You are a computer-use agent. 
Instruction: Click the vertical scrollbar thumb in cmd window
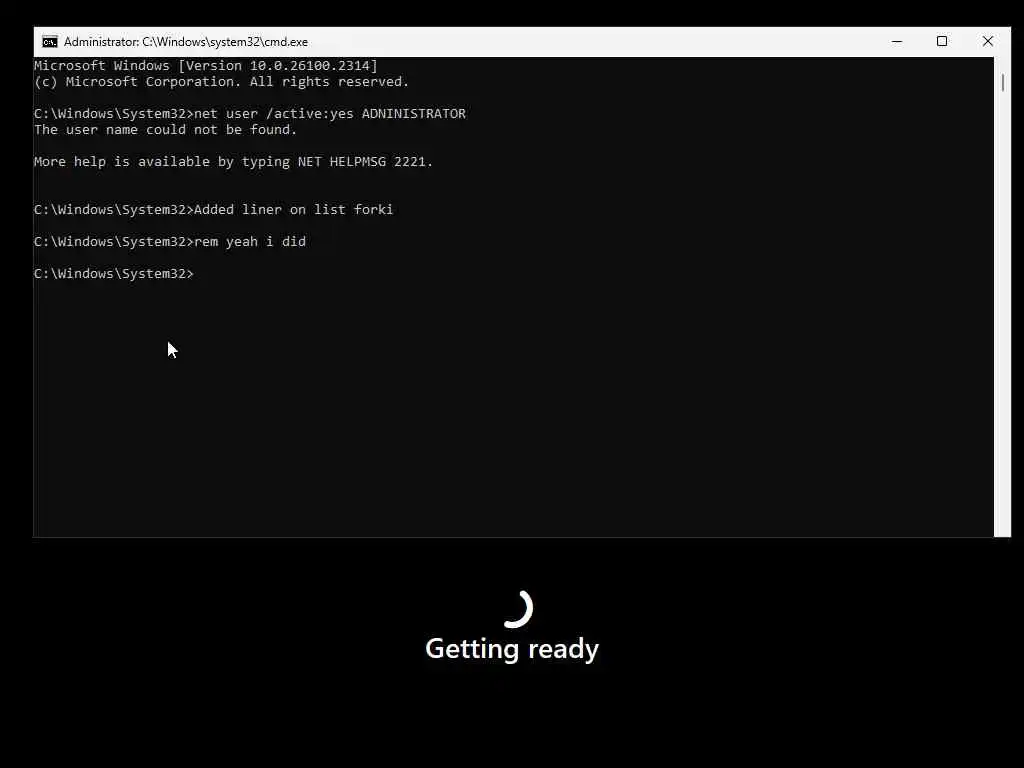(1002, 83)
